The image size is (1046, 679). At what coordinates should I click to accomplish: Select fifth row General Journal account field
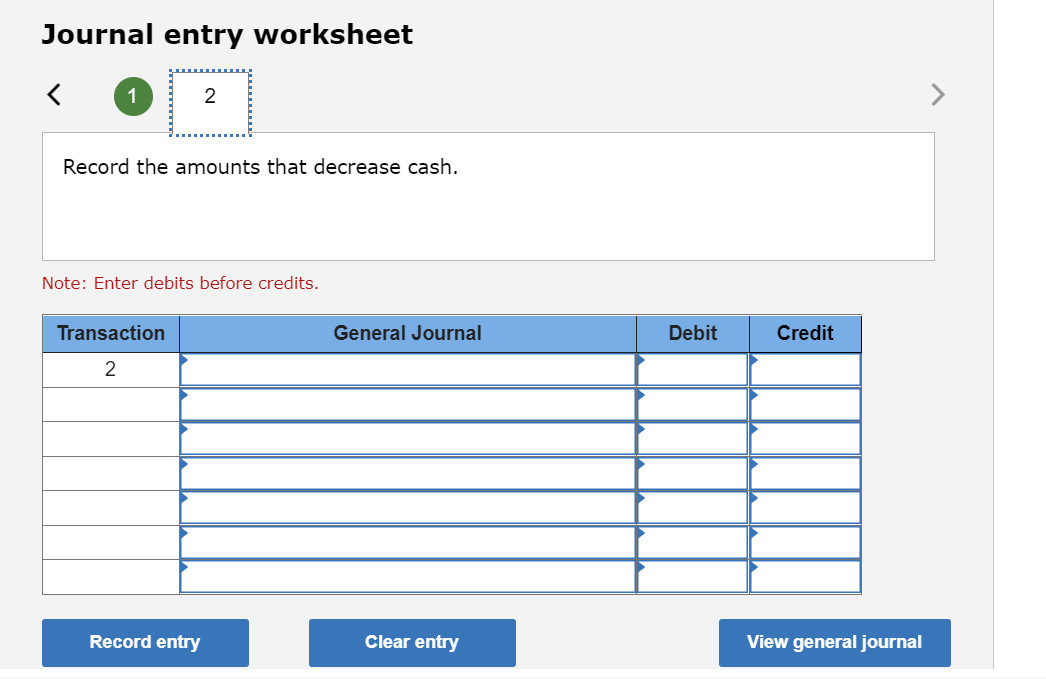point(408,508)
